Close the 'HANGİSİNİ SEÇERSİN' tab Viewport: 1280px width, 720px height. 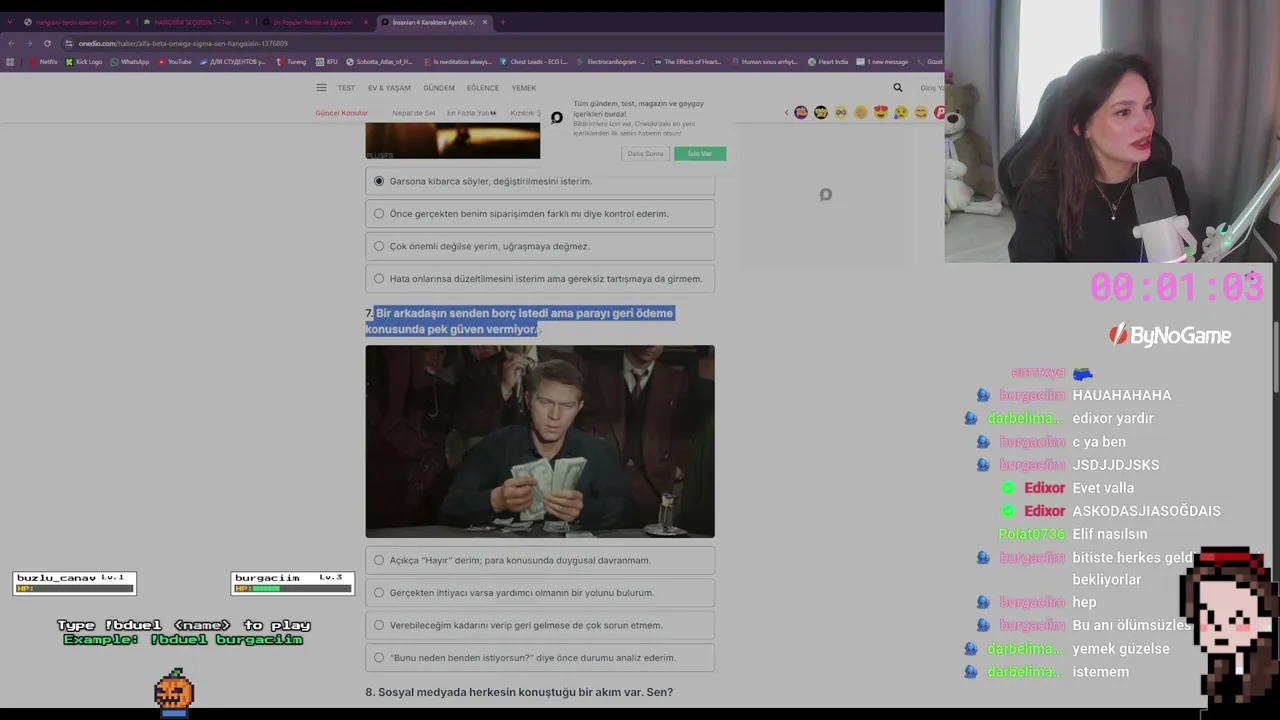point(246,22)
